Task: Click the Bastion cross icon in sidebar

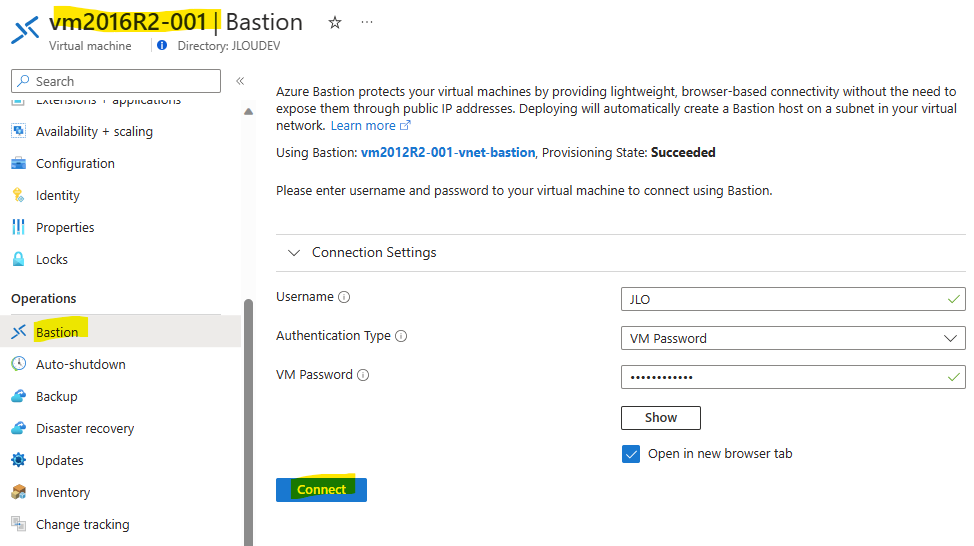Action: 19,332
